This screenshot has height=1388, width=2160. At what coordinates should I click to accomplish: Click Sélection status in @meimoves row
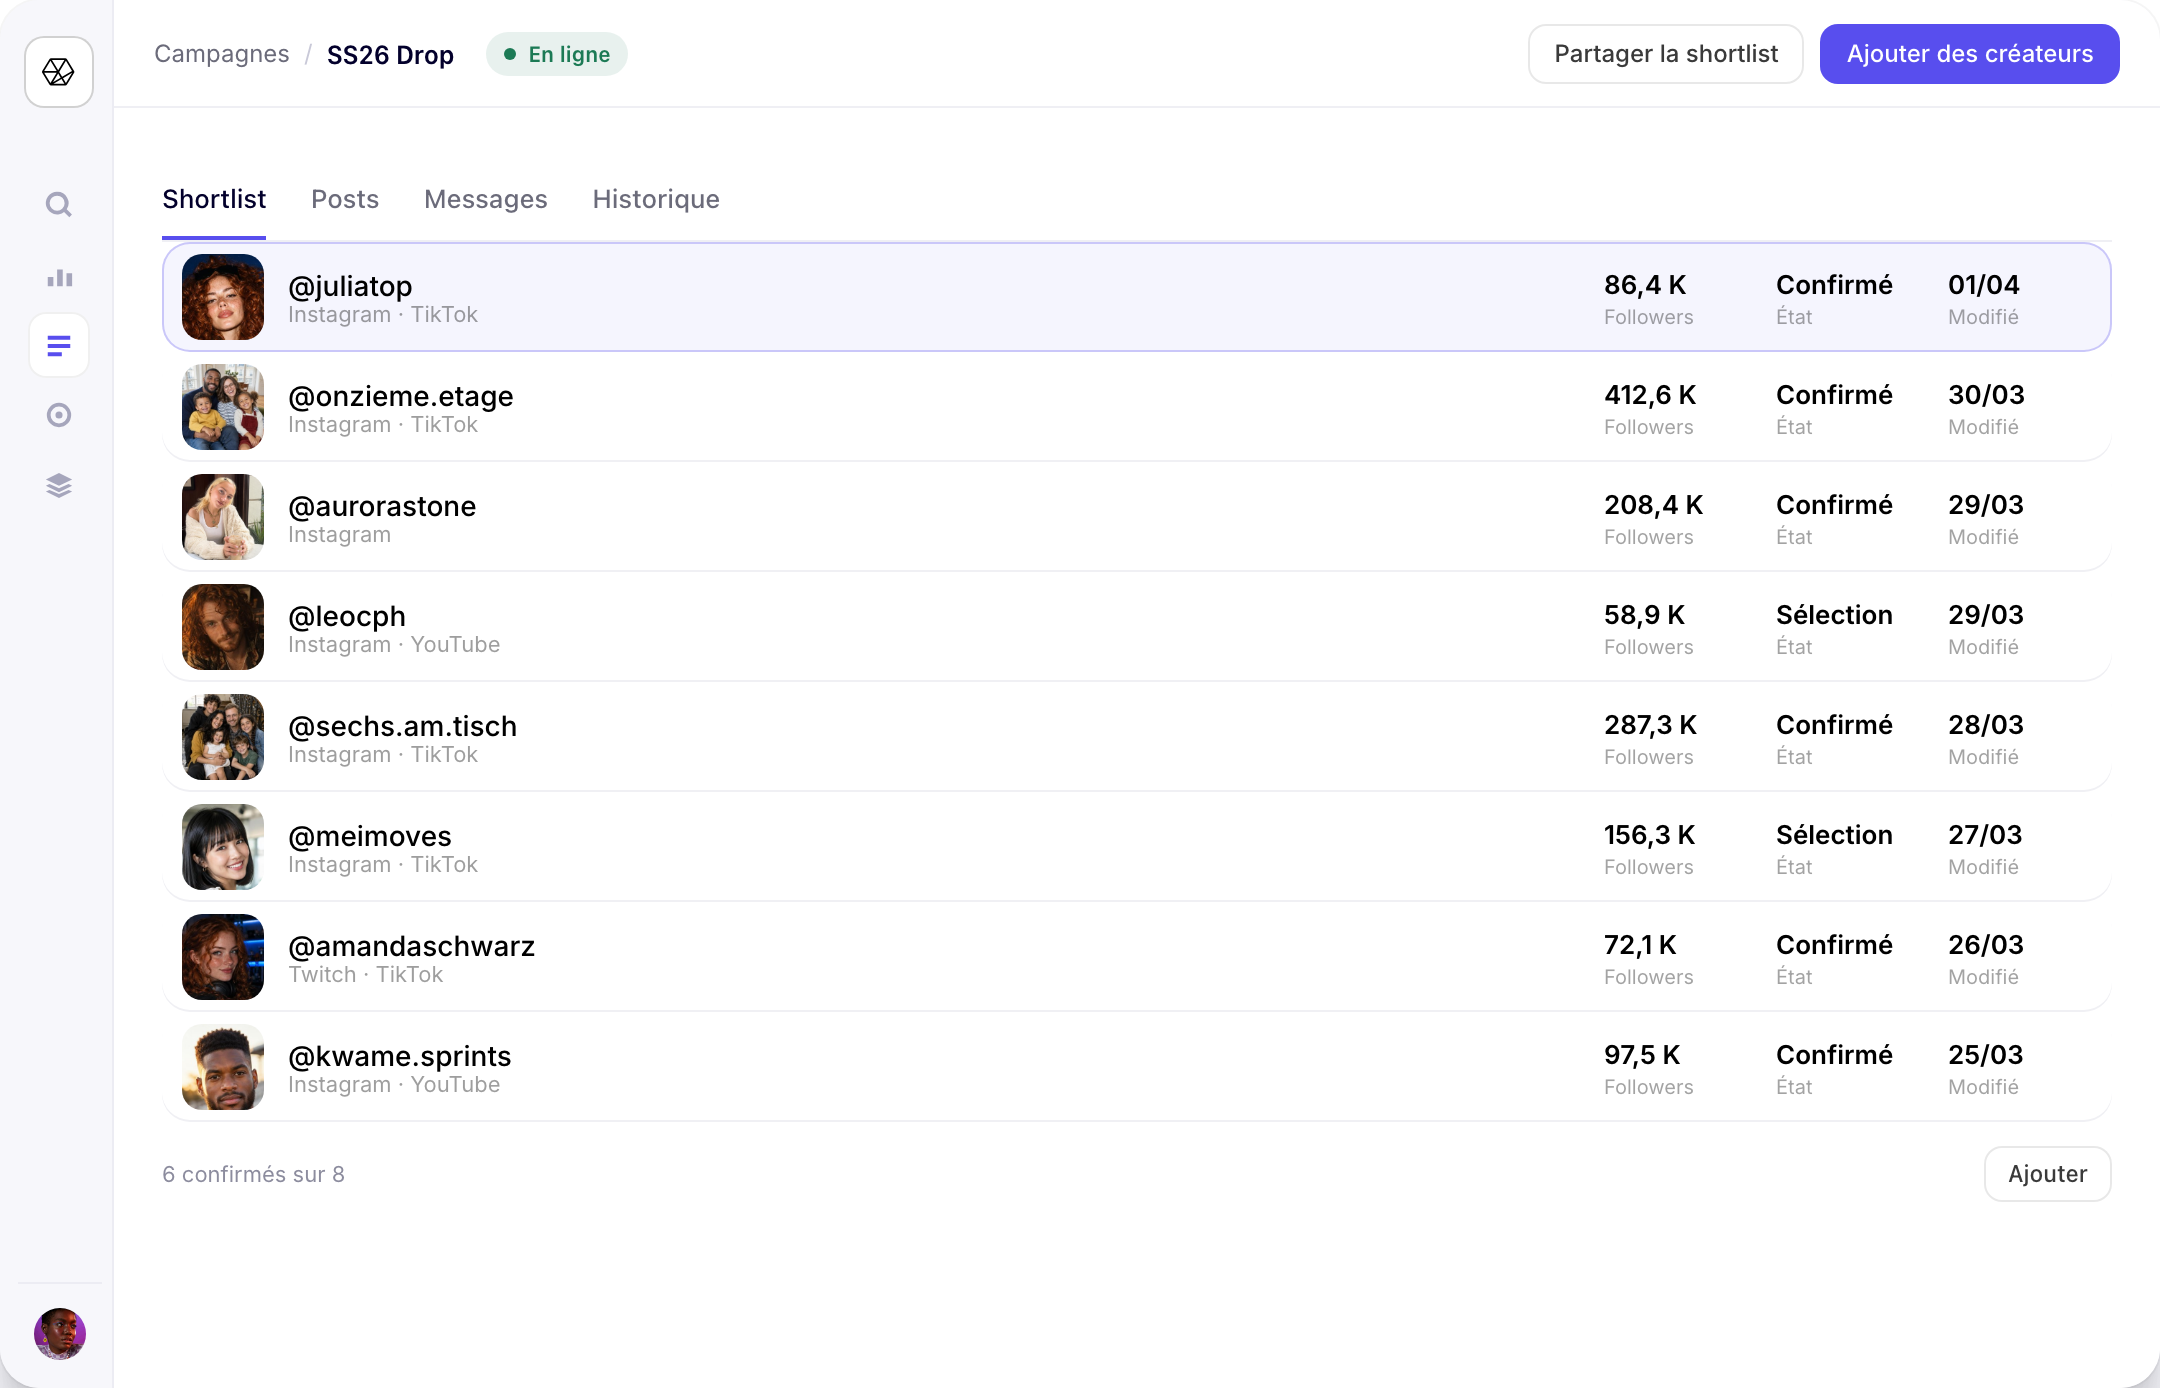[1834, 835]
